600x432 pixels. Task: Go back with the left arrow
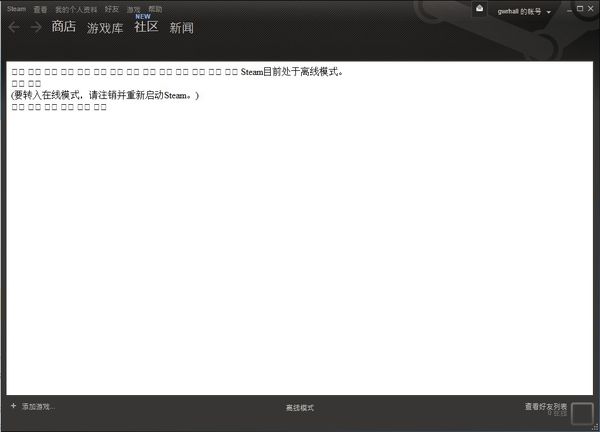click(x=14, y=27)
